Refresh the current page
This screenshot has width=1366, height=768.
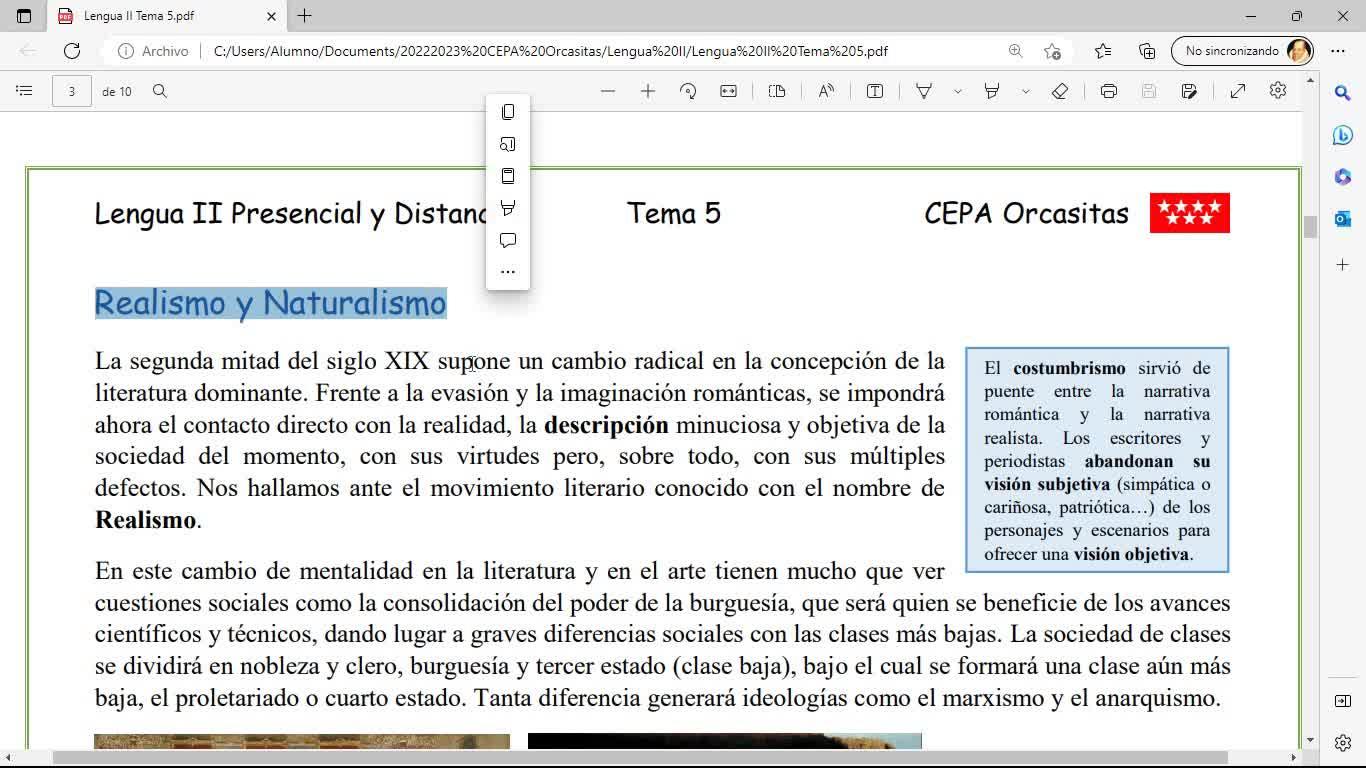click(x=72, y=51)
